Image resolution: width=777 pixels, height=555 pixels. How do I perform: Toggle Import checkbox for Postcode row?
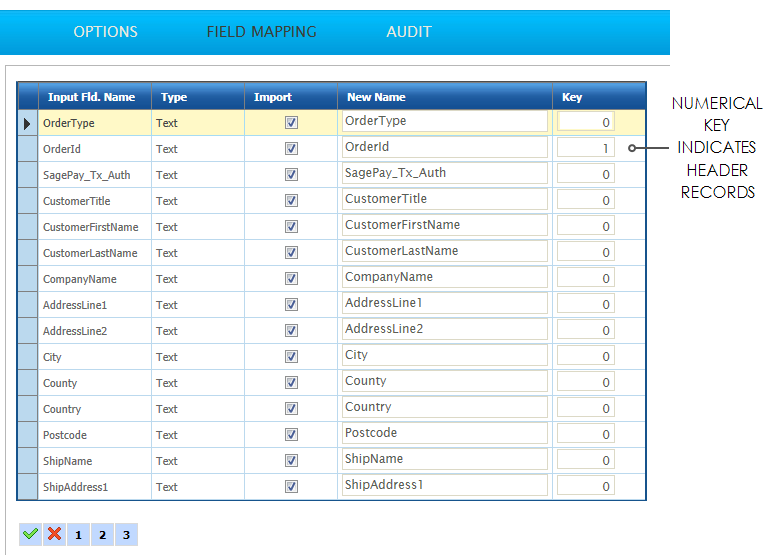click(291, 435)
